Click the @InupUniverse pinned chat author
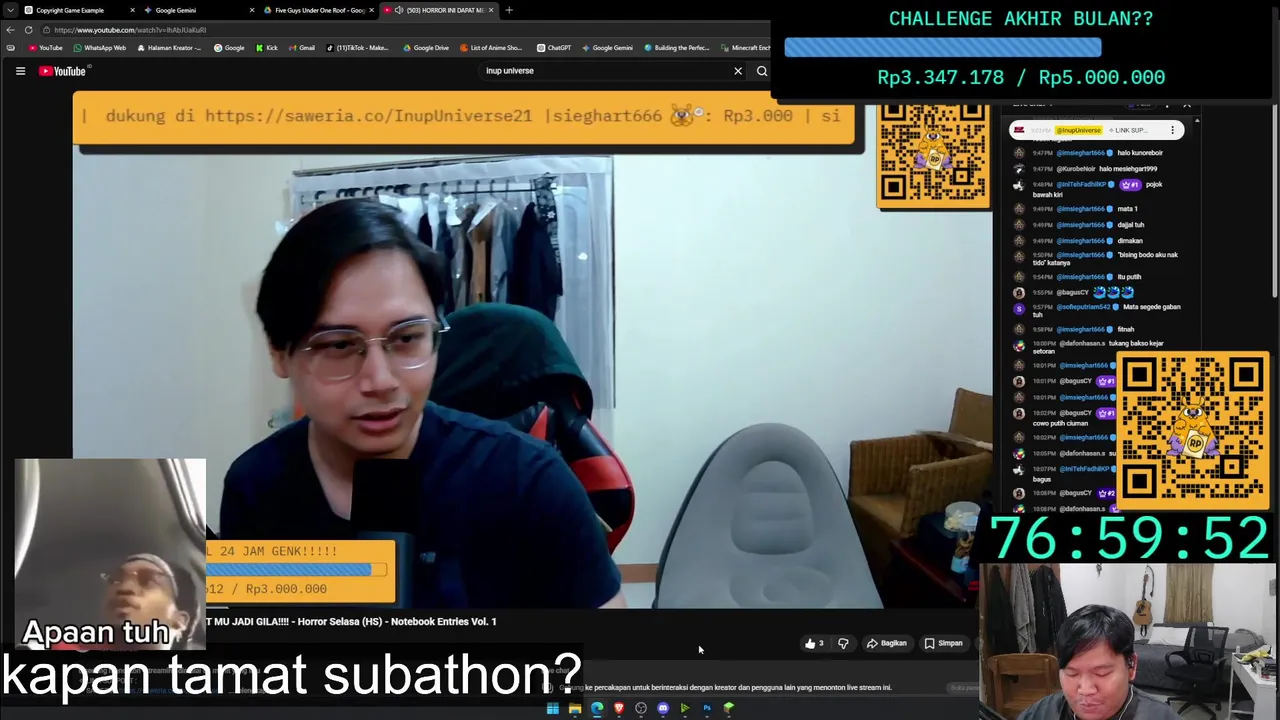Viewport: 1280px width, 720px height. pos(1079,130)
